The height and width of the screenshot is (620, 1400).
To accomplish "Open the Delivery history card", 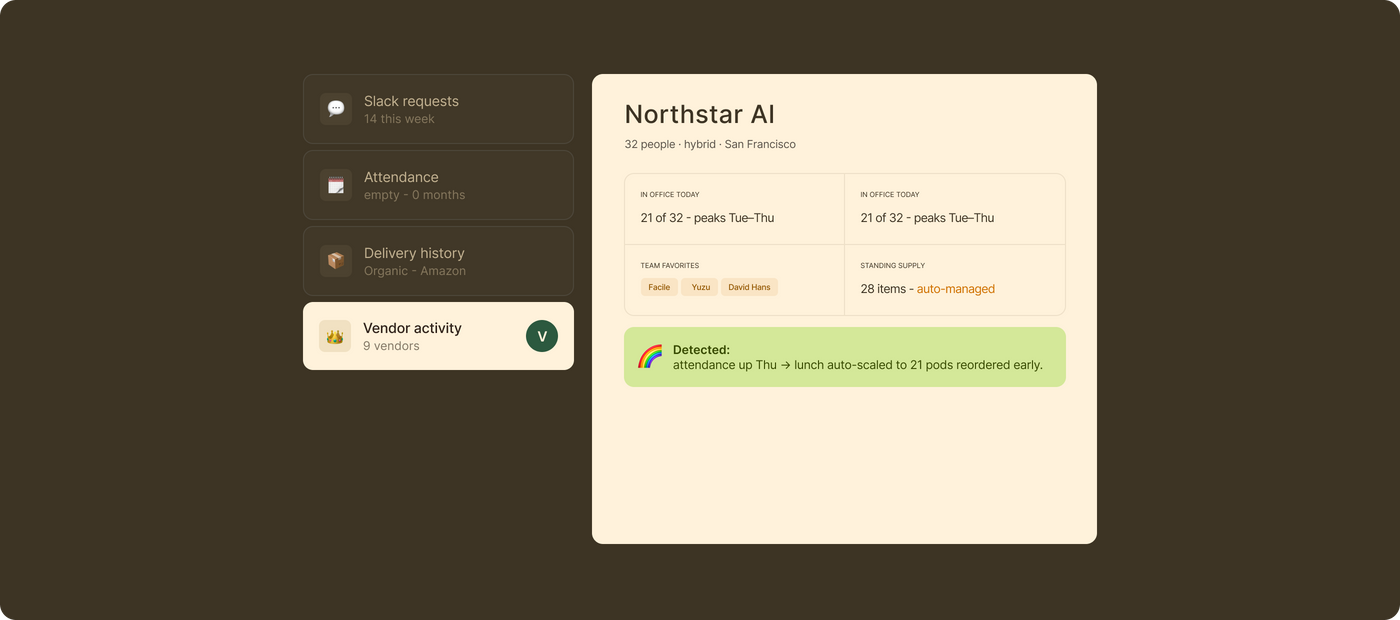I will (438, 261).
